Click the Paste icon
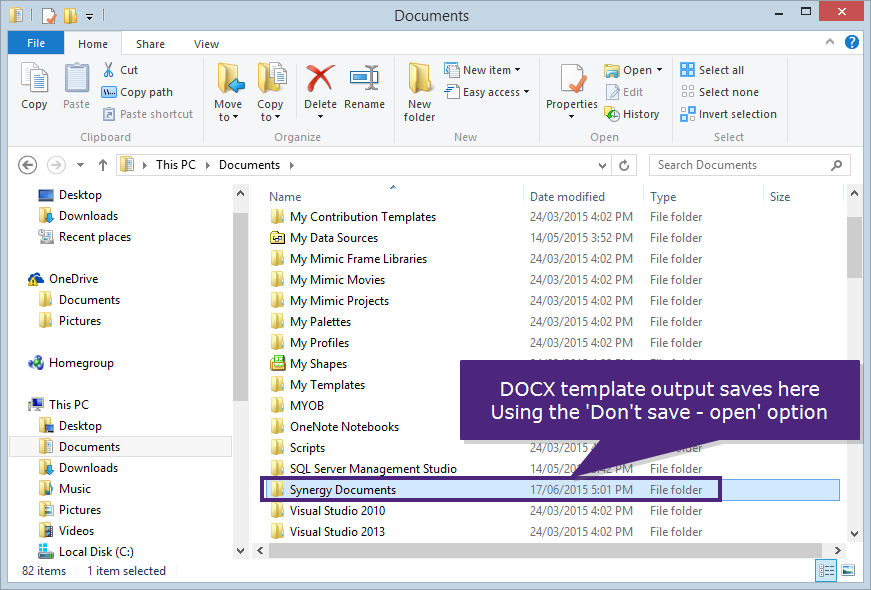The height and width of the screenshot is (590, 871). [x=76, y=88]
